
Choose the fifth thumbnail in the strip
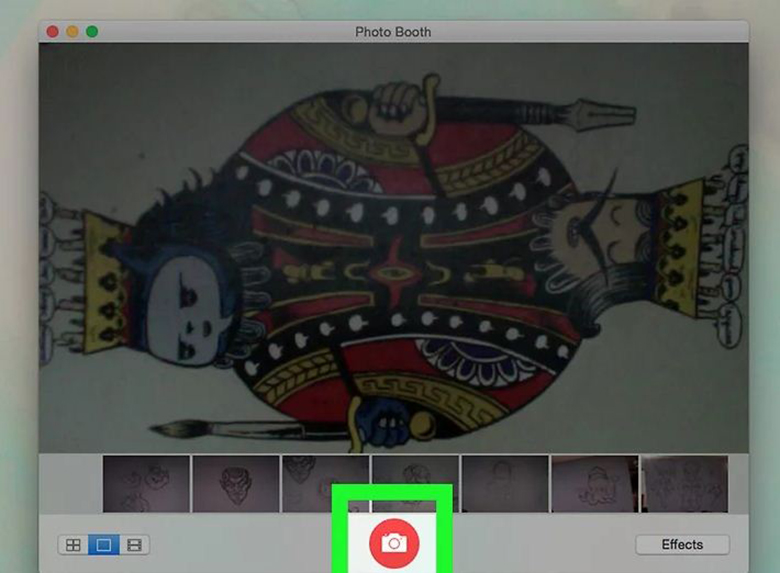click(x=505, y=484)
